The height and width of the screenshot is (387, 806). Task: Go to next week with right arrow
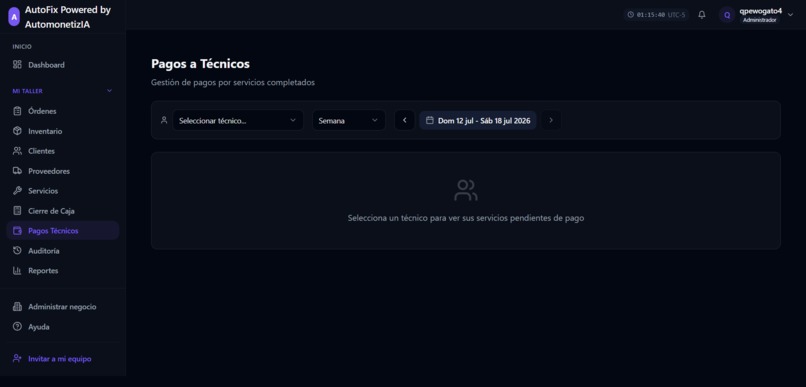(x=551, y=120)
